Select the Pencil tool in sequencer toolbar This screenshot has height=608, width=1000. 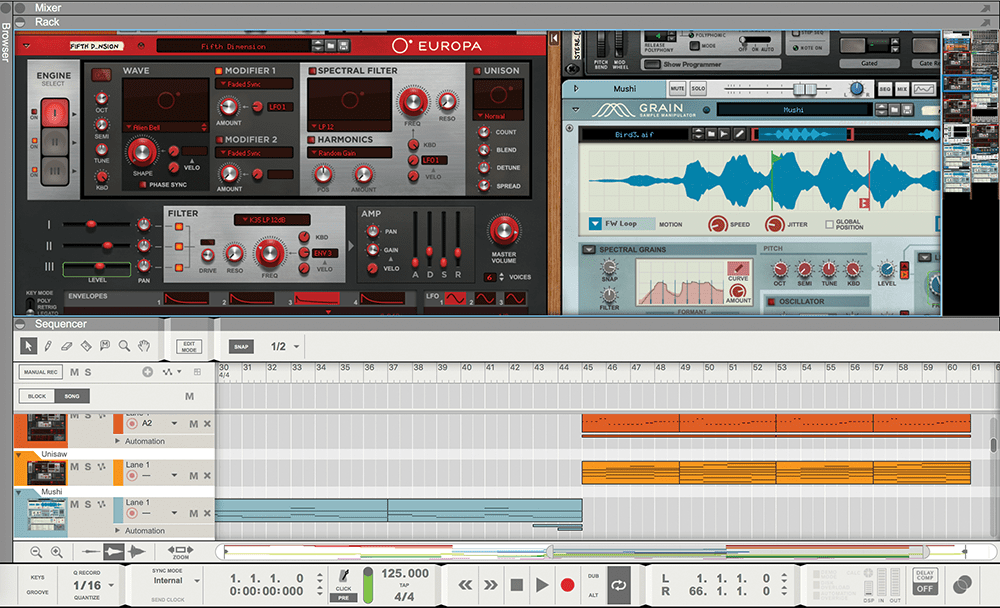click(47, 346)
